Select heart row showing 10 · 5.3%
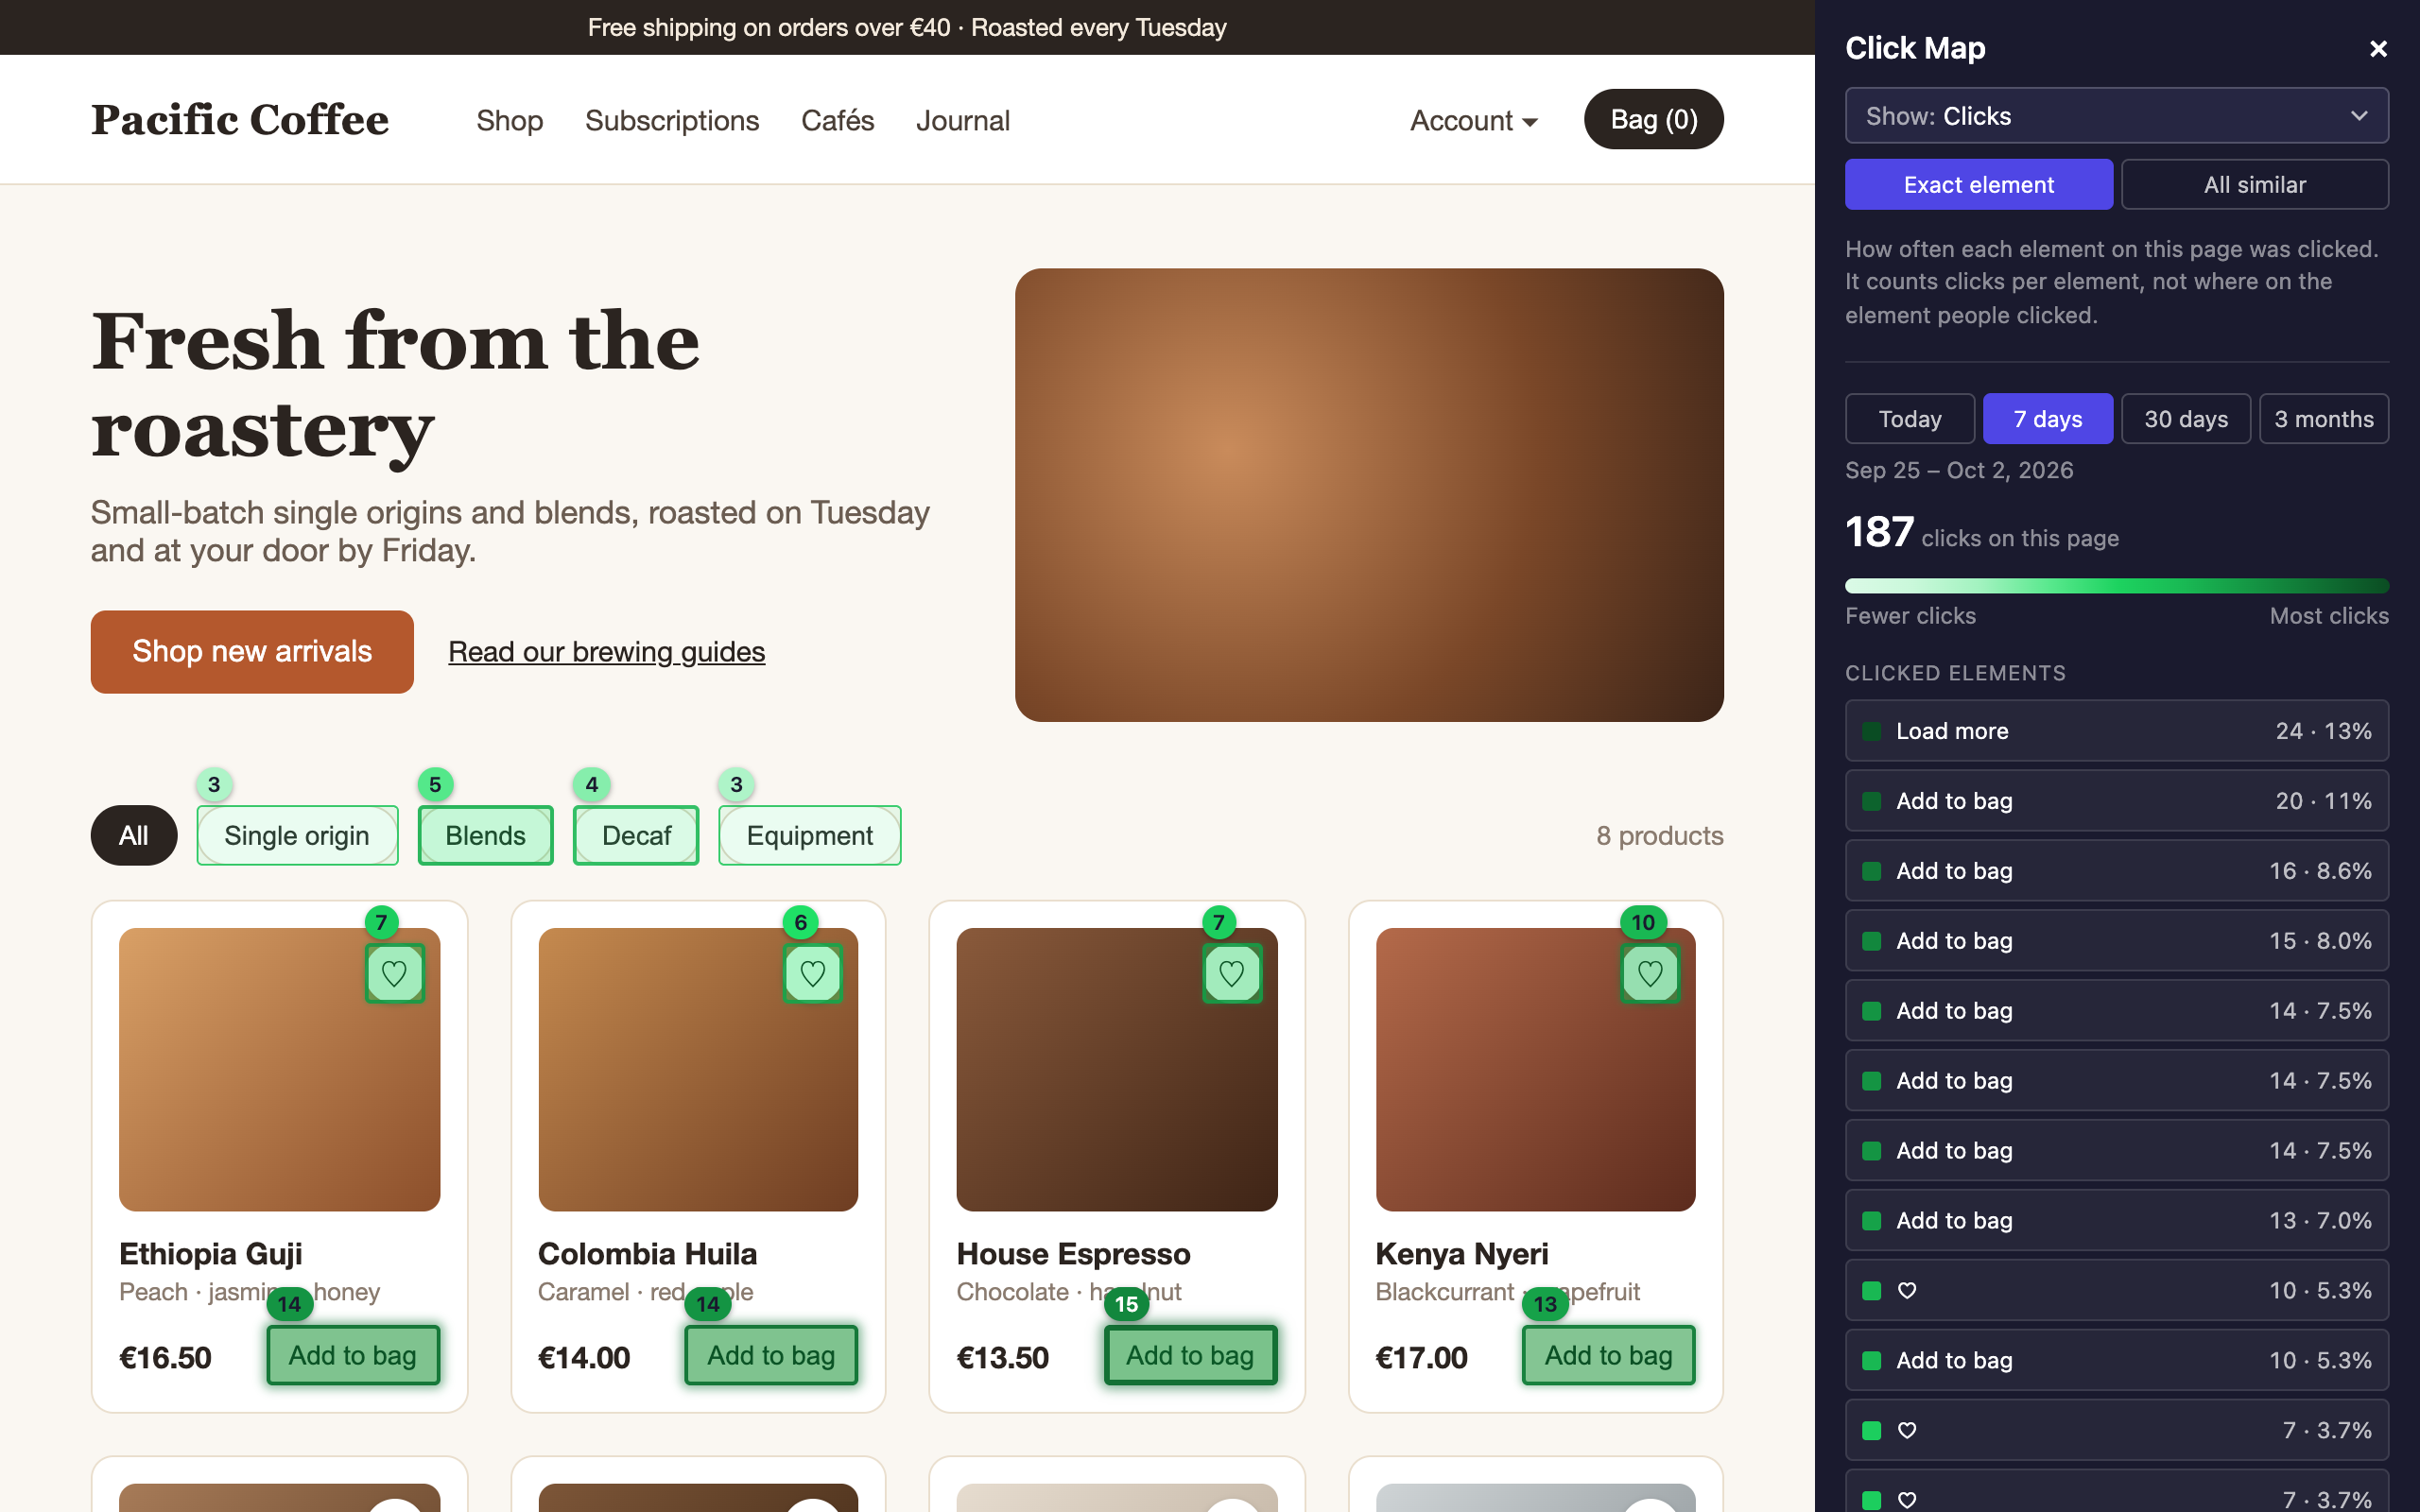The image size is (2420, 1512). point(2116,1290)
